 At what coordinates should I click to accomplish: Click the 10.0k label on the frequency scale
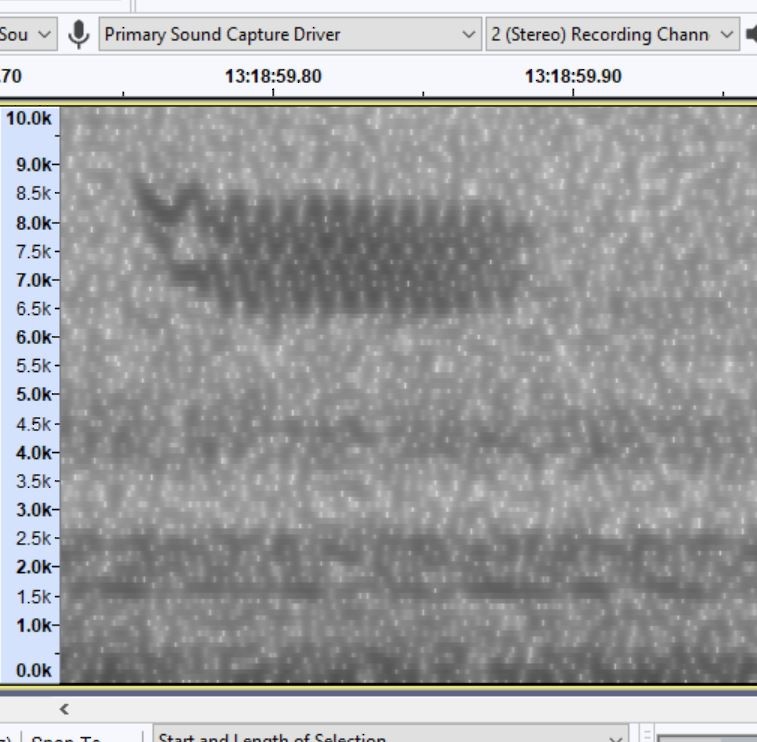(29, 118)
